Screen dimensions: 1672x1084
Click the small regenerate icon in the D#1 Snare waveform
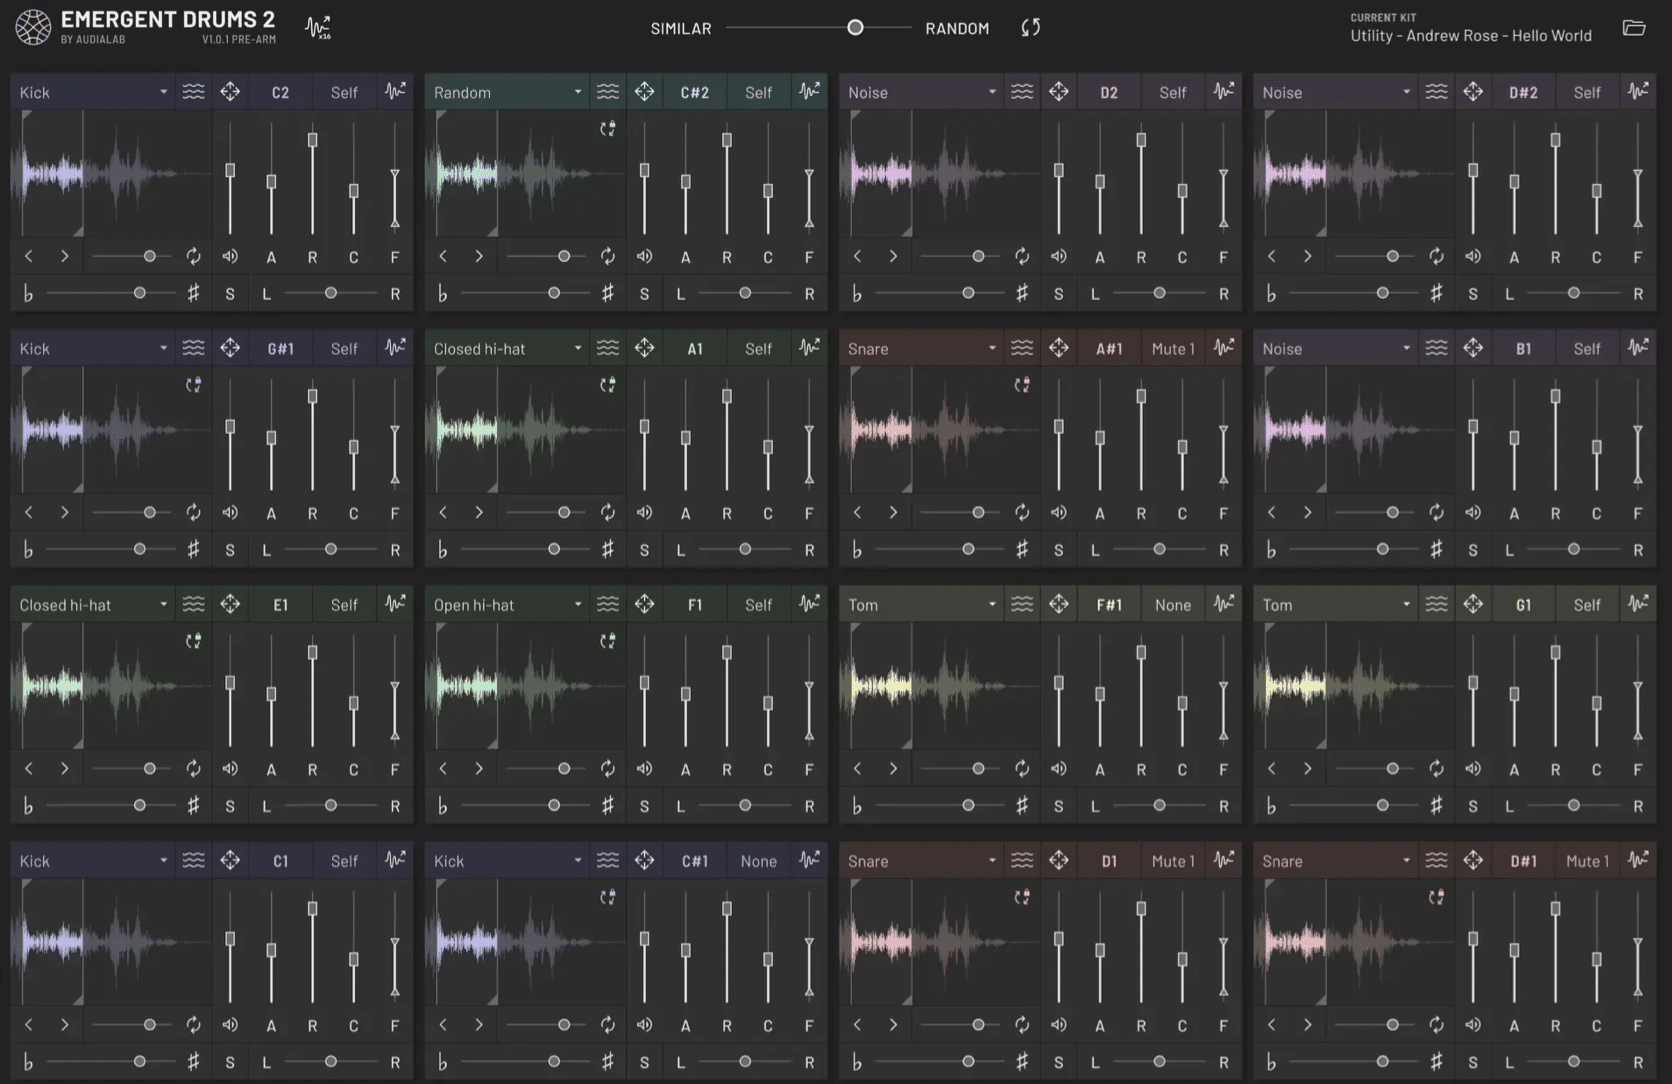pyautogui.click(x=1436, y=897)
